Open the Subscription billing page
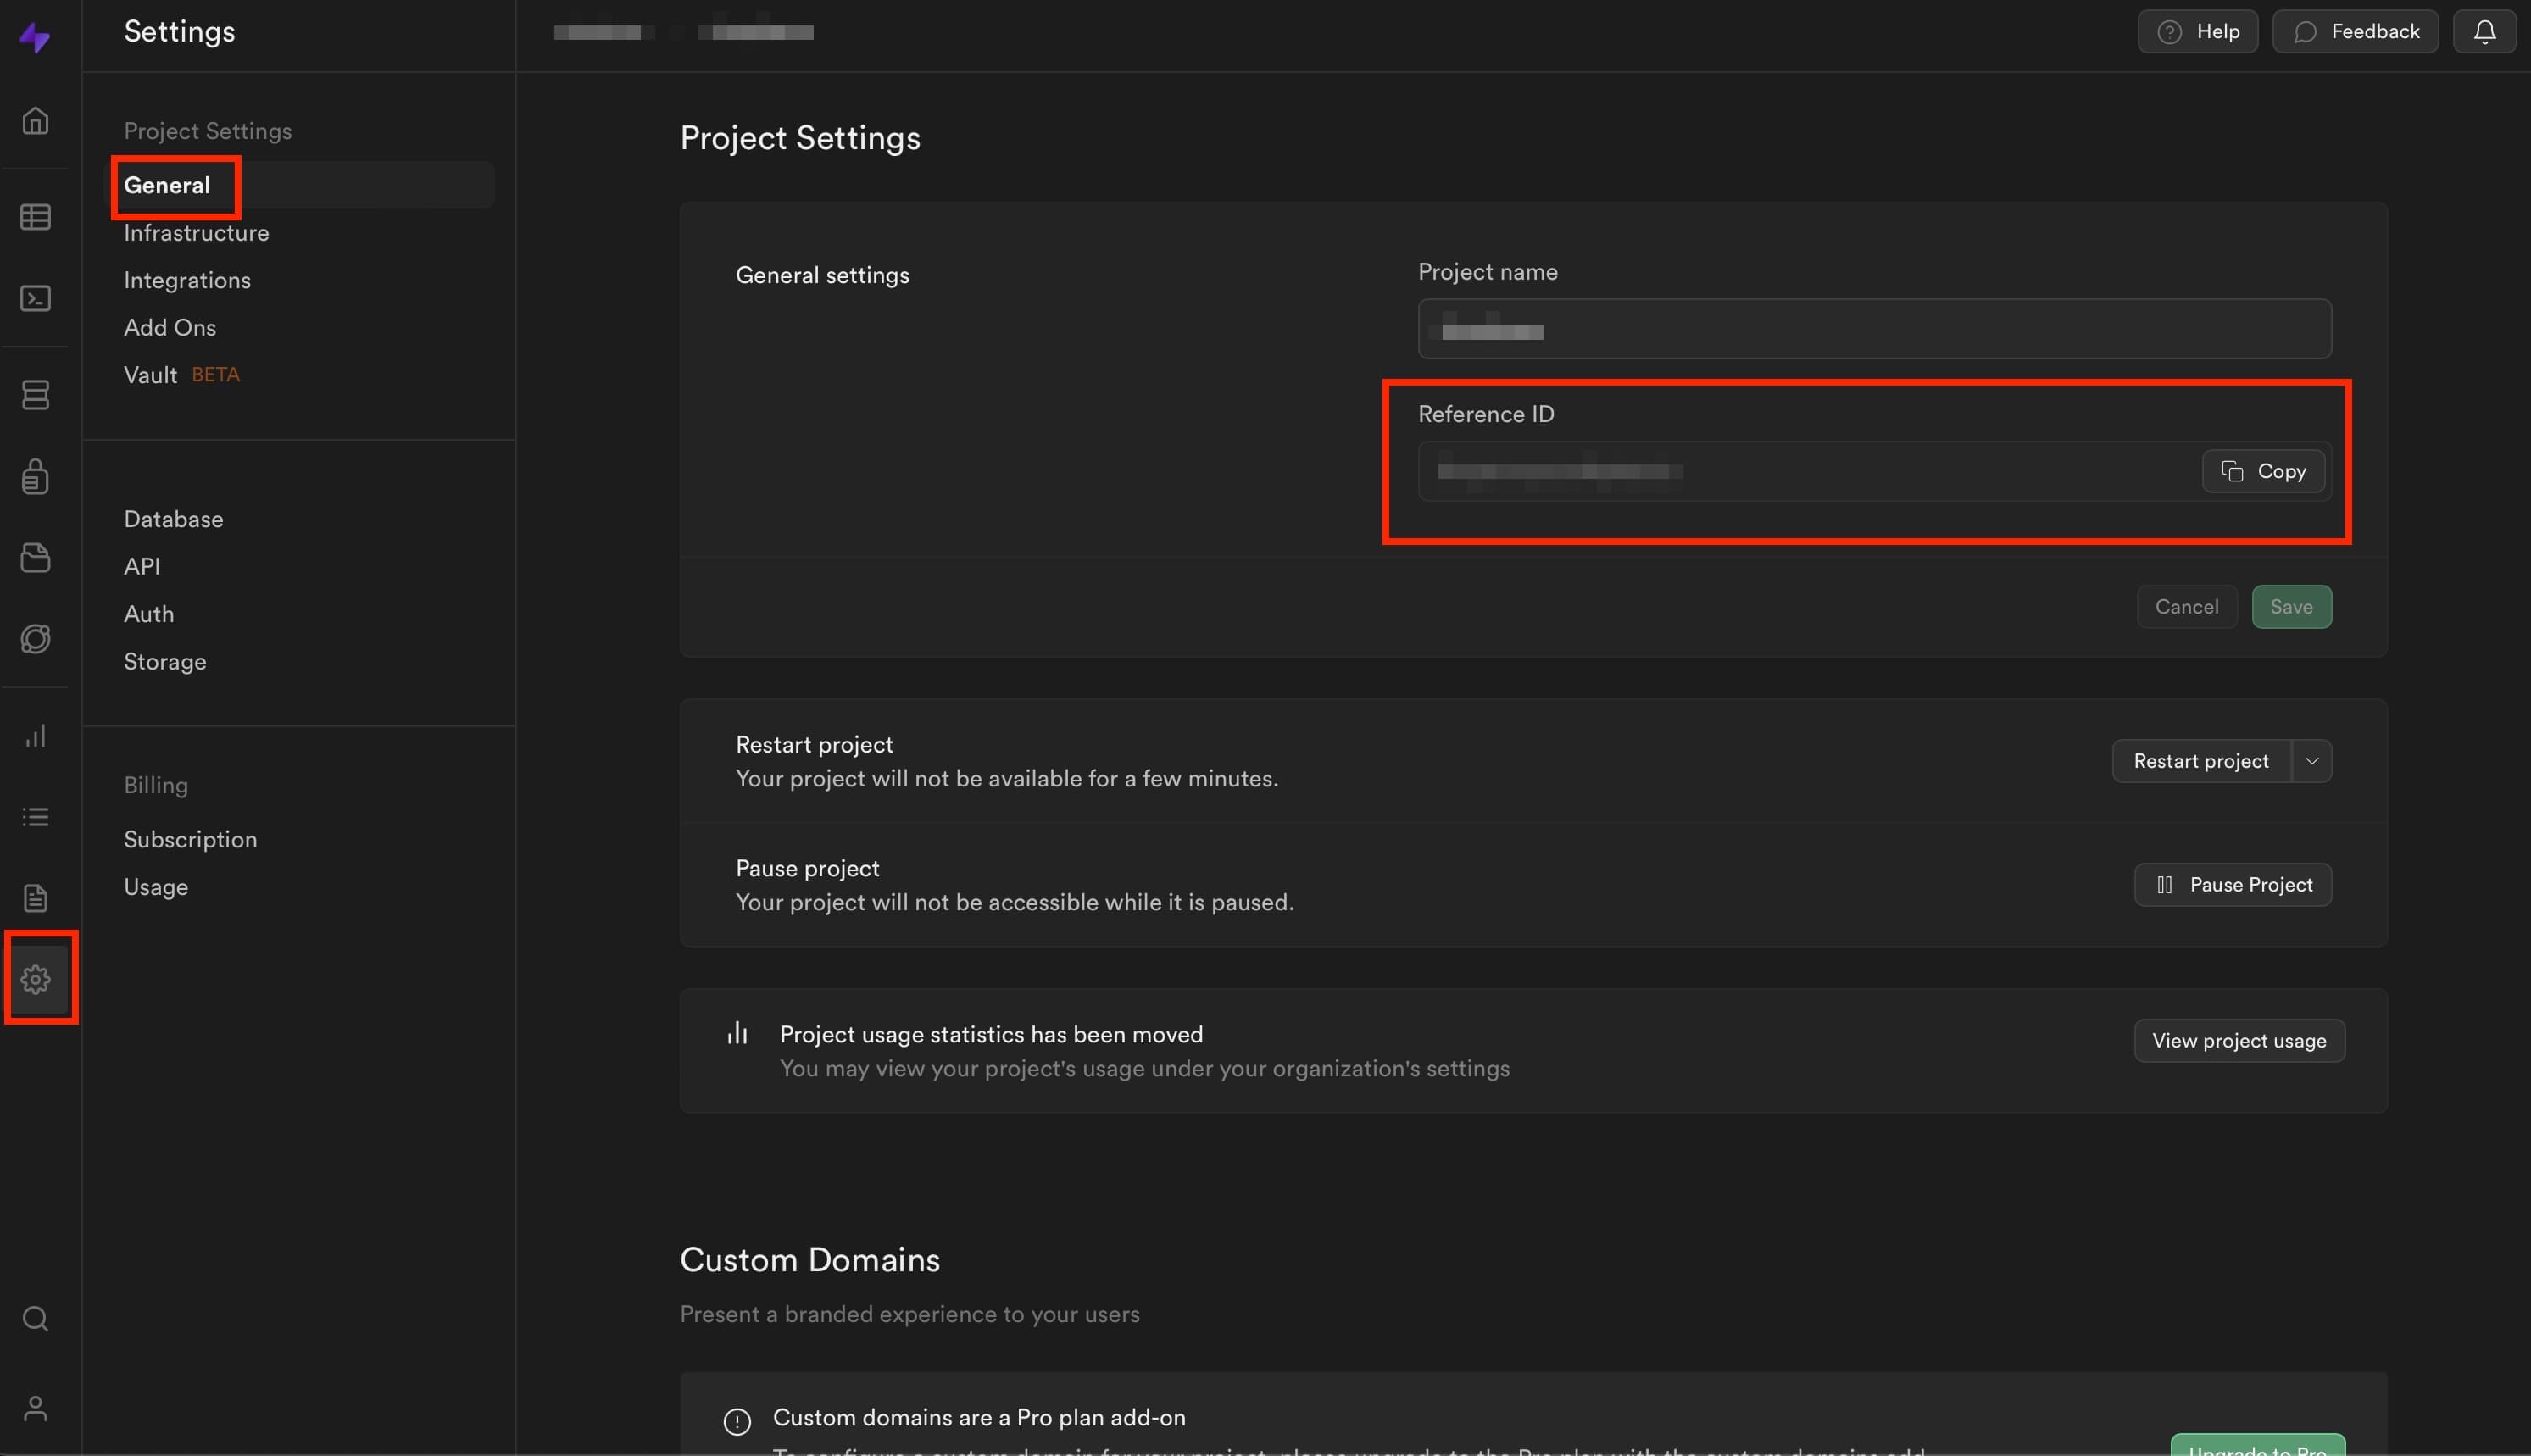This screenshot has width=2531, height=1456. pyautogui.click(x=190, y=839)
